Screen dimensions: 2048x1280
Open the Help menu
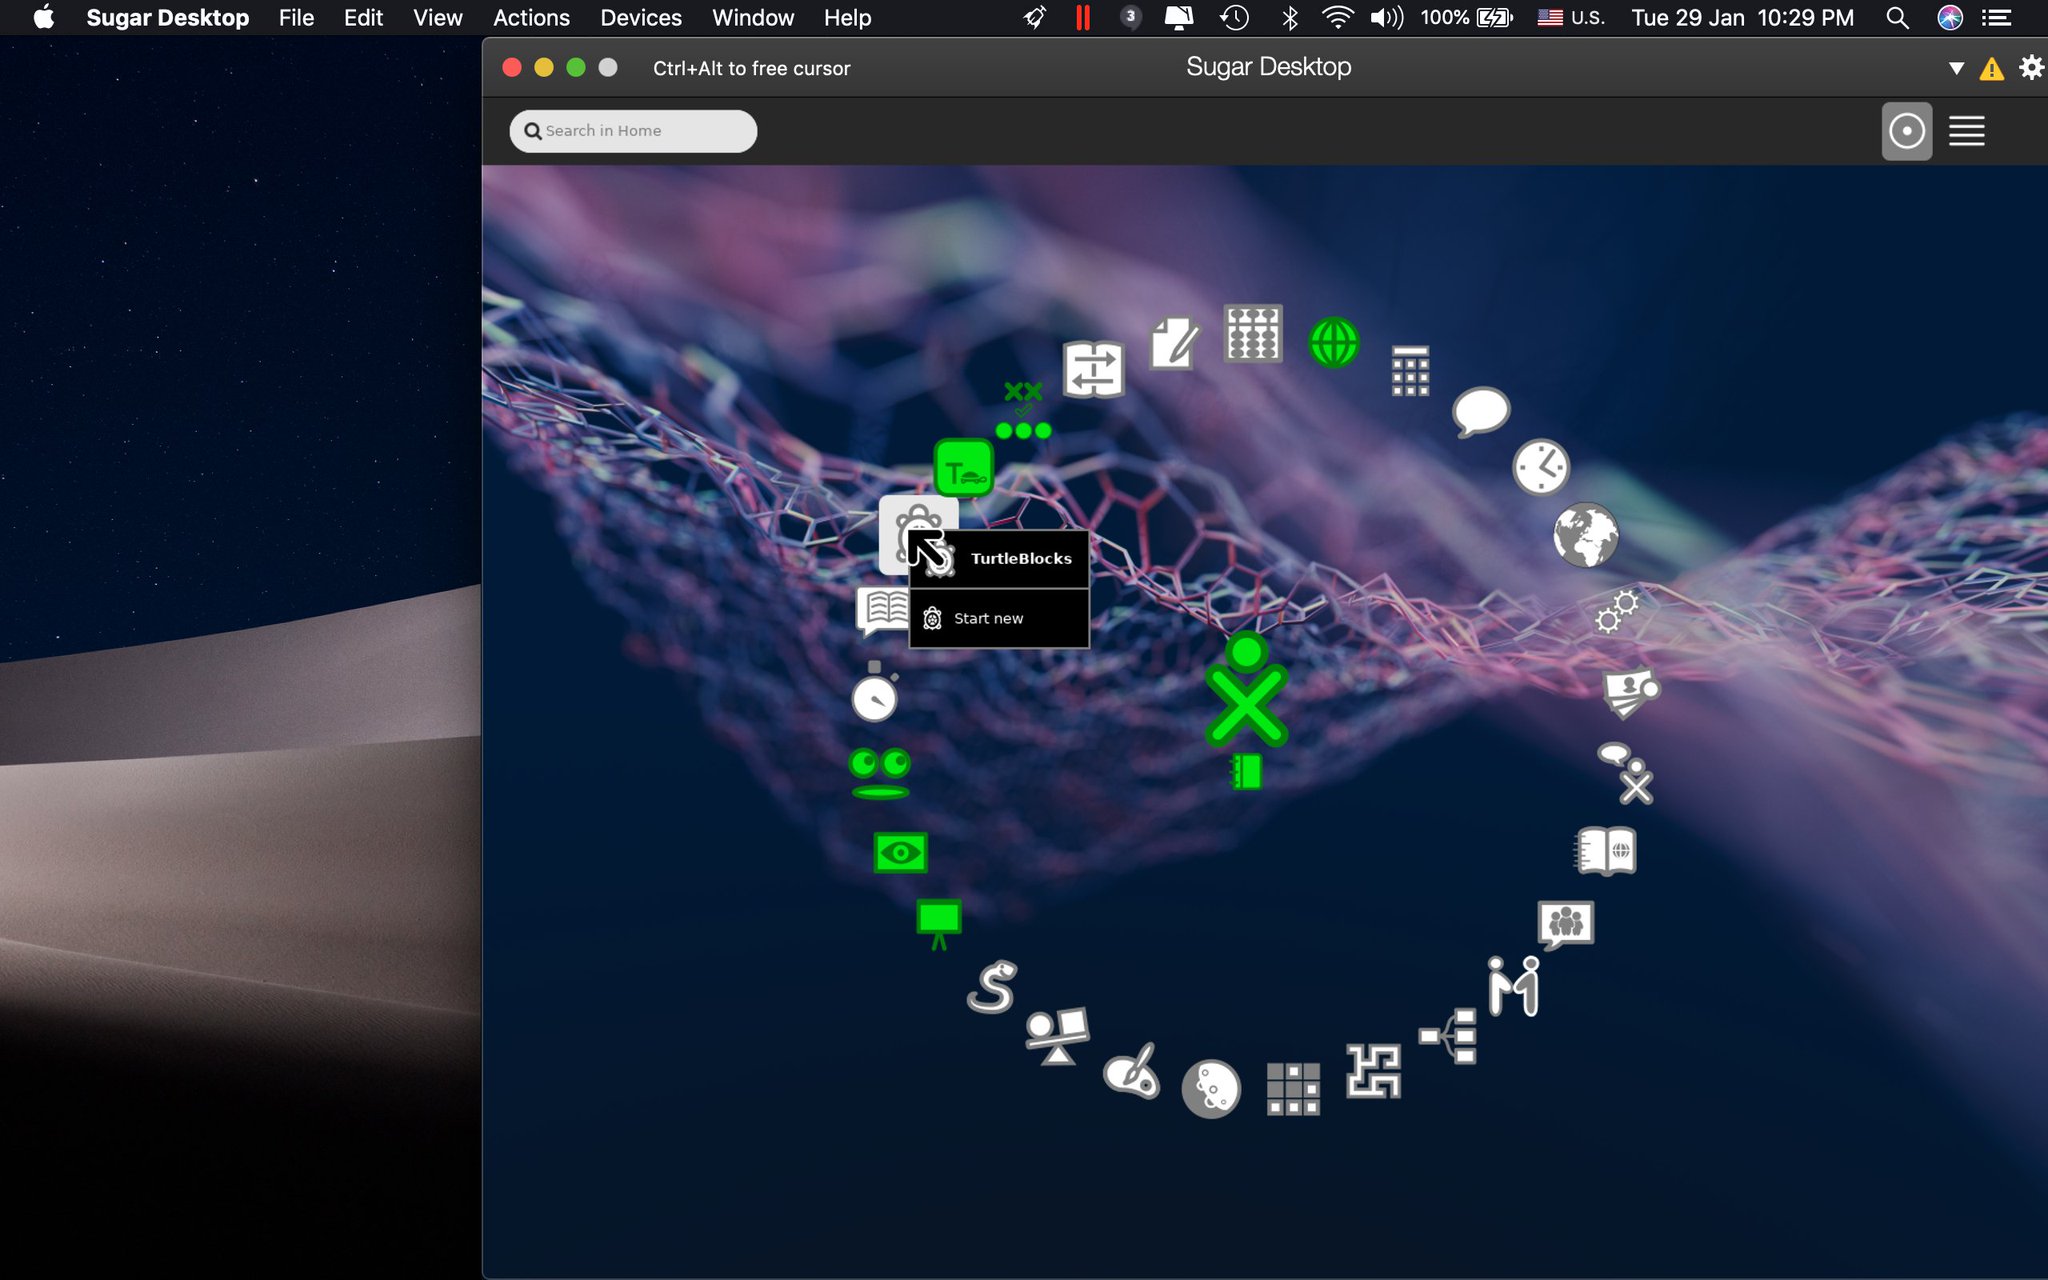[x=847, y=18]
